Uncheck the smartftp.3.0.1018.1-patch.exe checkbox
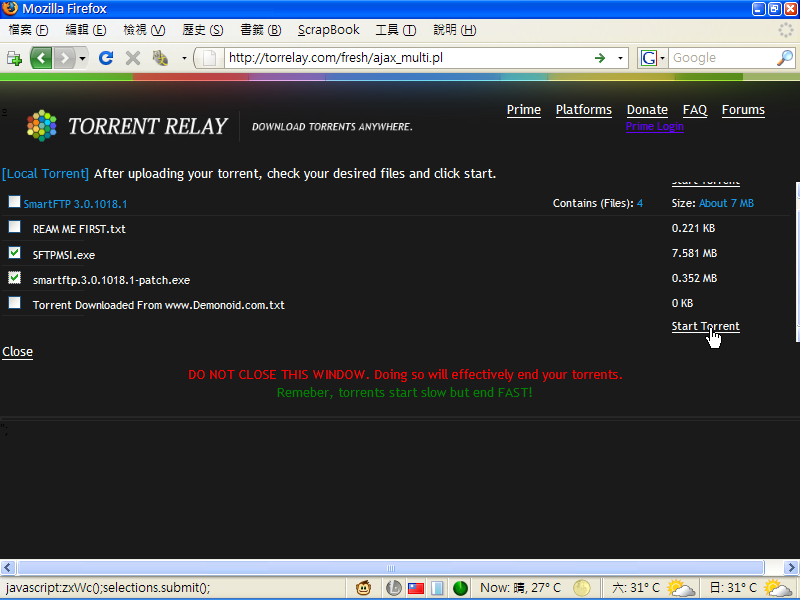This screenshot has width=800, height=600. pos(14,277)
